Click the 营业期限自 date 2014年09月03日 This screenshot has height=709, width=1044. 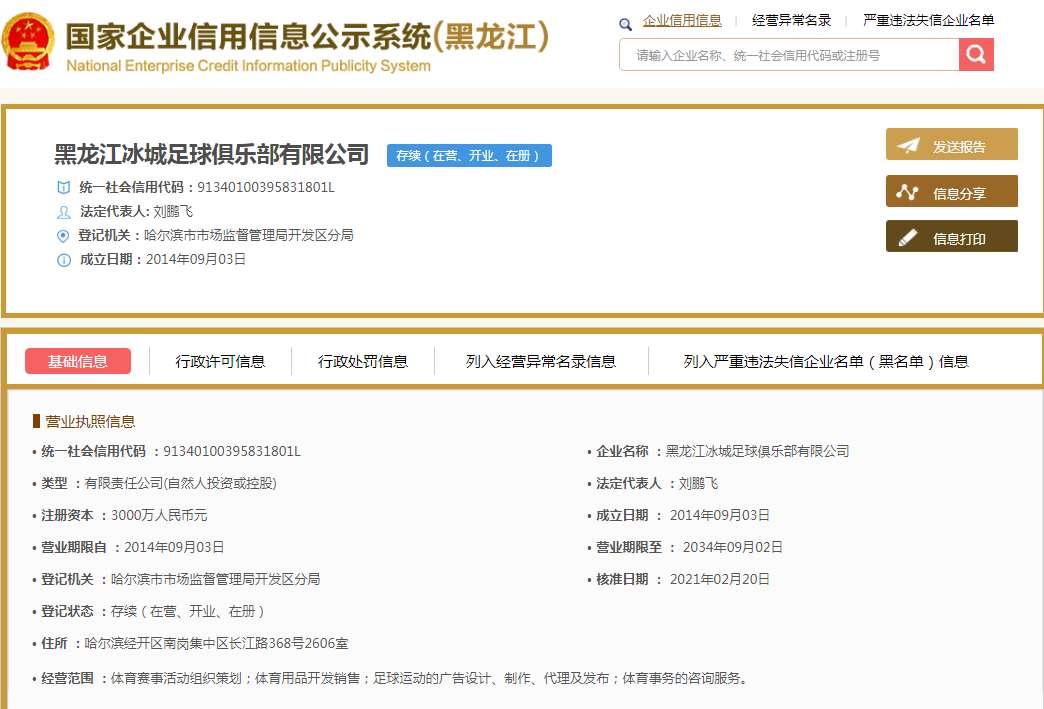[174, 547]
